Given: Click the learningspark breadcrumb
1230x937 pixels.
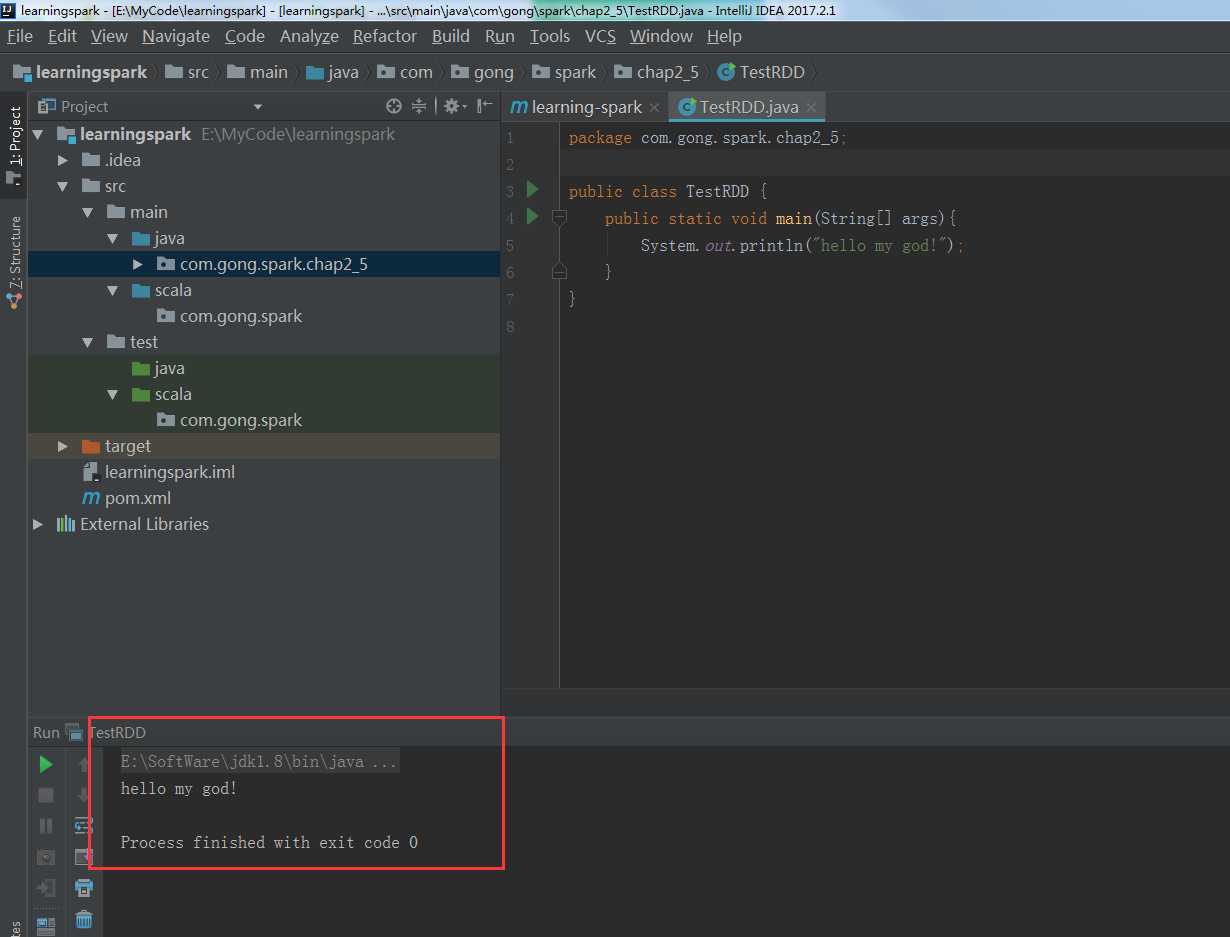Looking at the screenshot, I should click(x=80, y=72).
